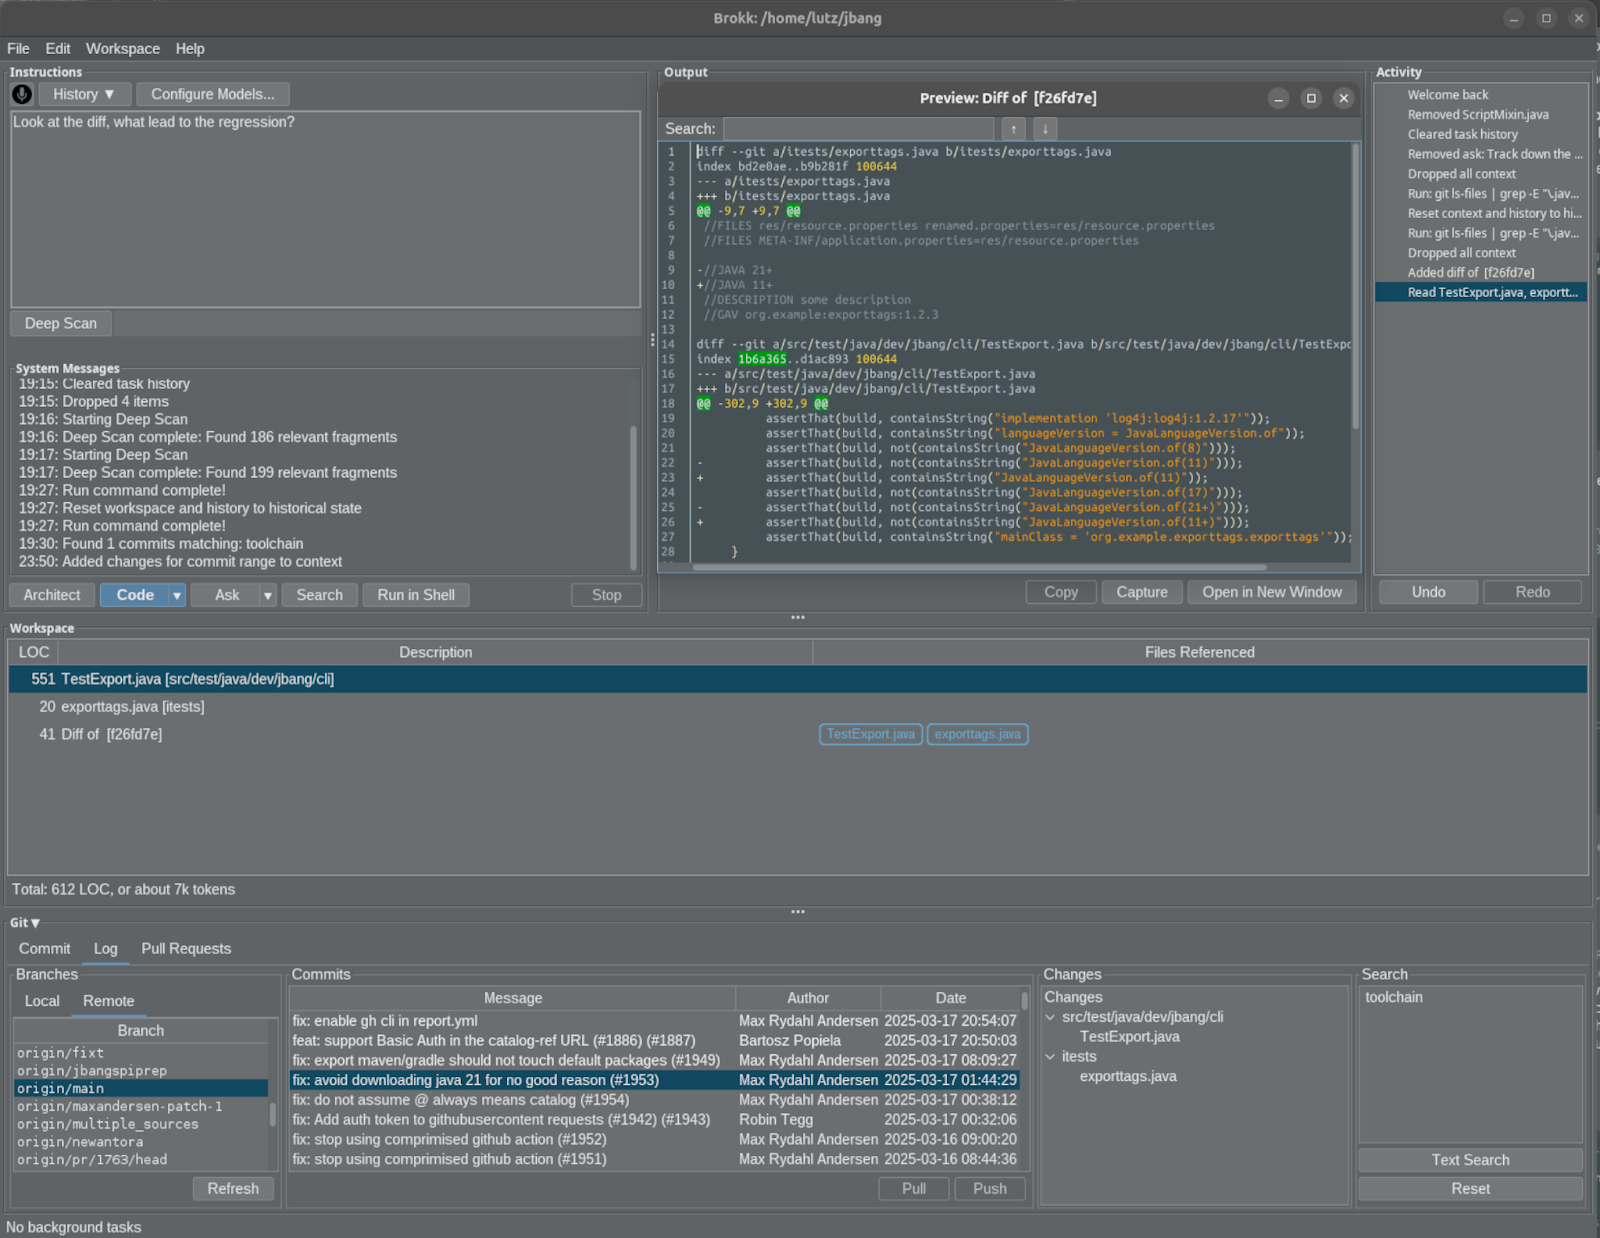Click the microphone voice input icon
This screenshot has width=1600, height=1238.
22,94
